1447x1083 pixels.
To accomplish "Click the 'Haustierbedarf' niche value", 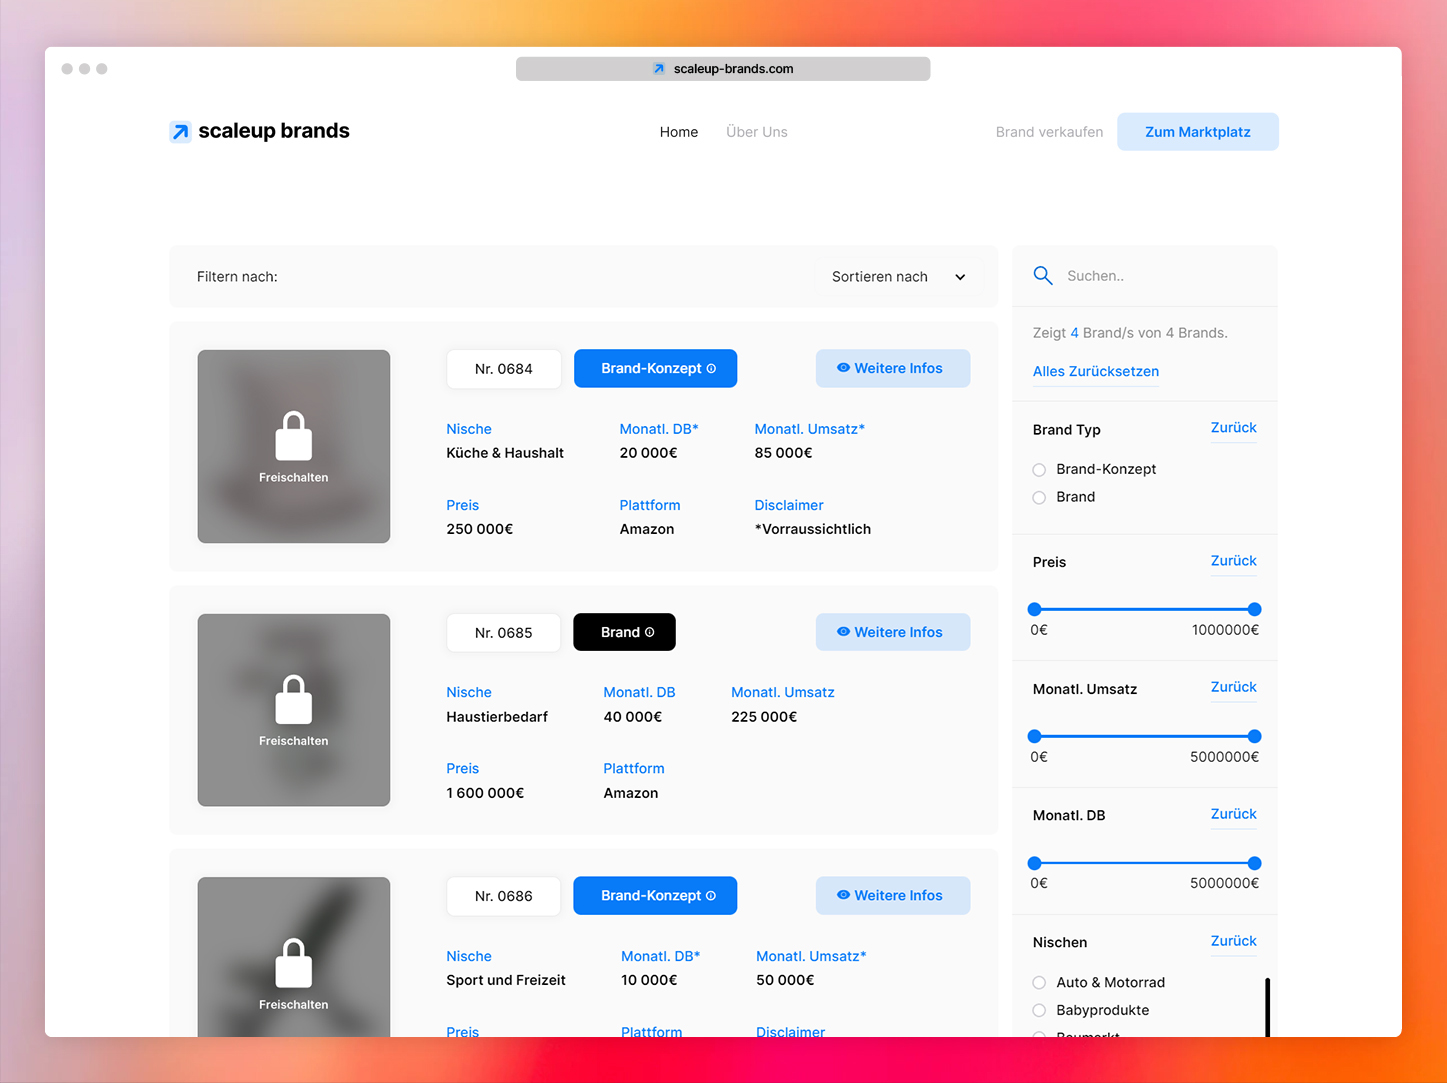I will tap(497, 717).
